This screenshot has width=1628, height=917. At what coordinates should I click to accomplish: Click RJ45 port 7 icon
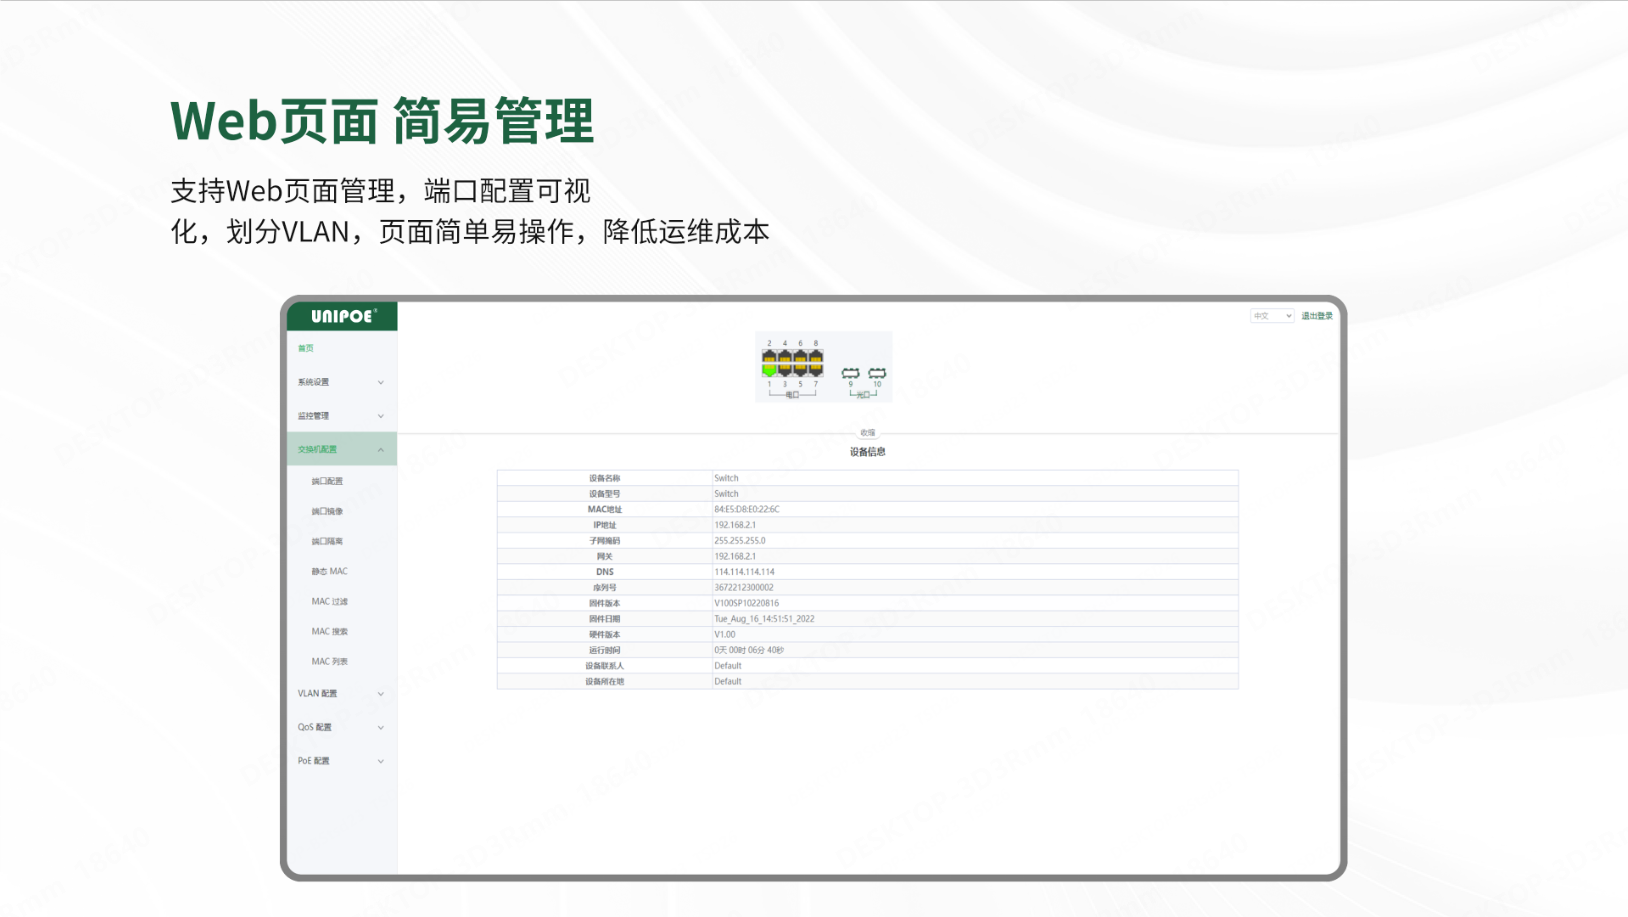816,370
